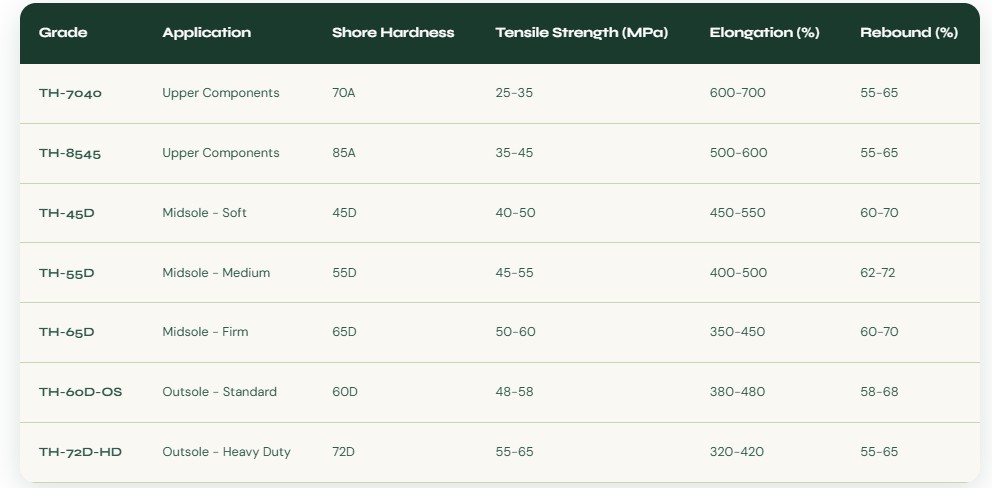The width and height of the screenshot is (992, 488).
Task: Select the Elongation (%) column header
Action: pyautogui.click(x=764, y=33)
